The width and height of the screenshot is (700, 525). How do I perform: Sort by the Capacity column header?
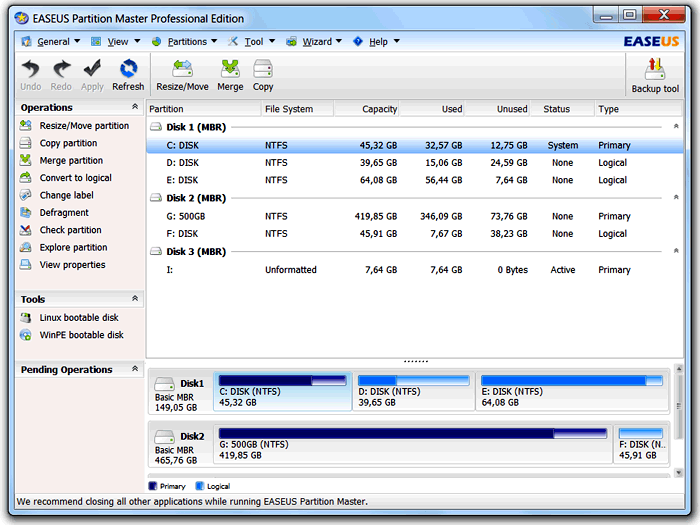tap(379, 109)
